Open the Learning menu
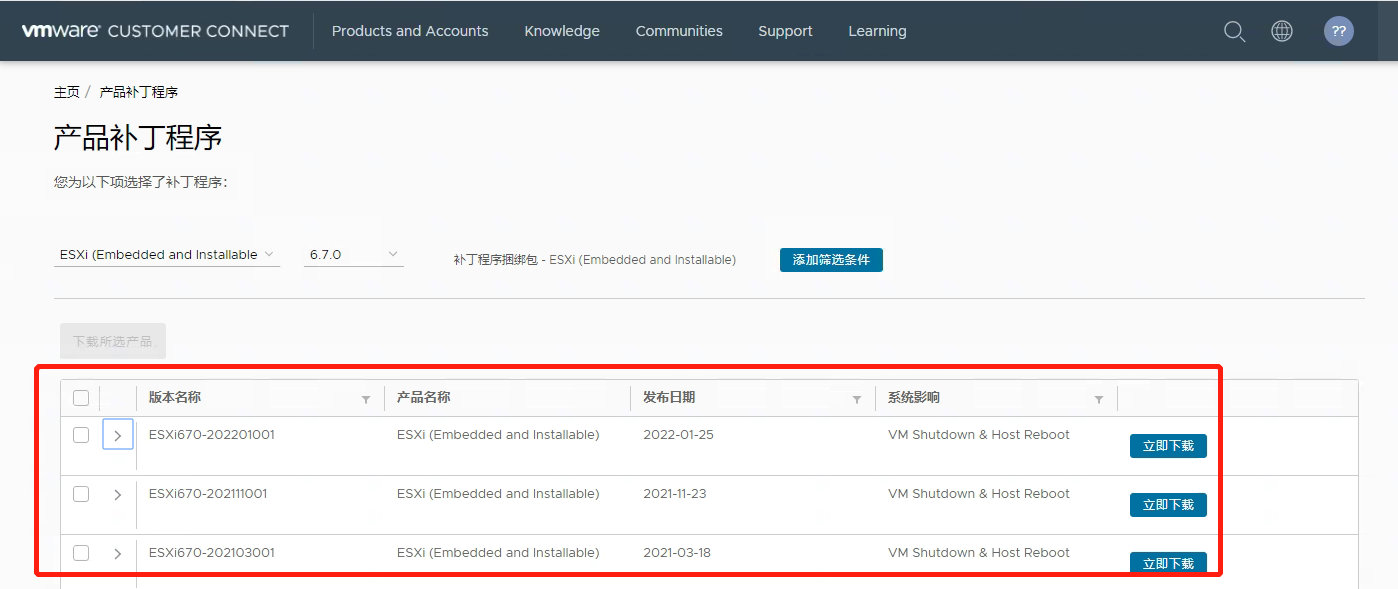The height and width of the screenshot is (589, 1398). [x=877, y=31]
